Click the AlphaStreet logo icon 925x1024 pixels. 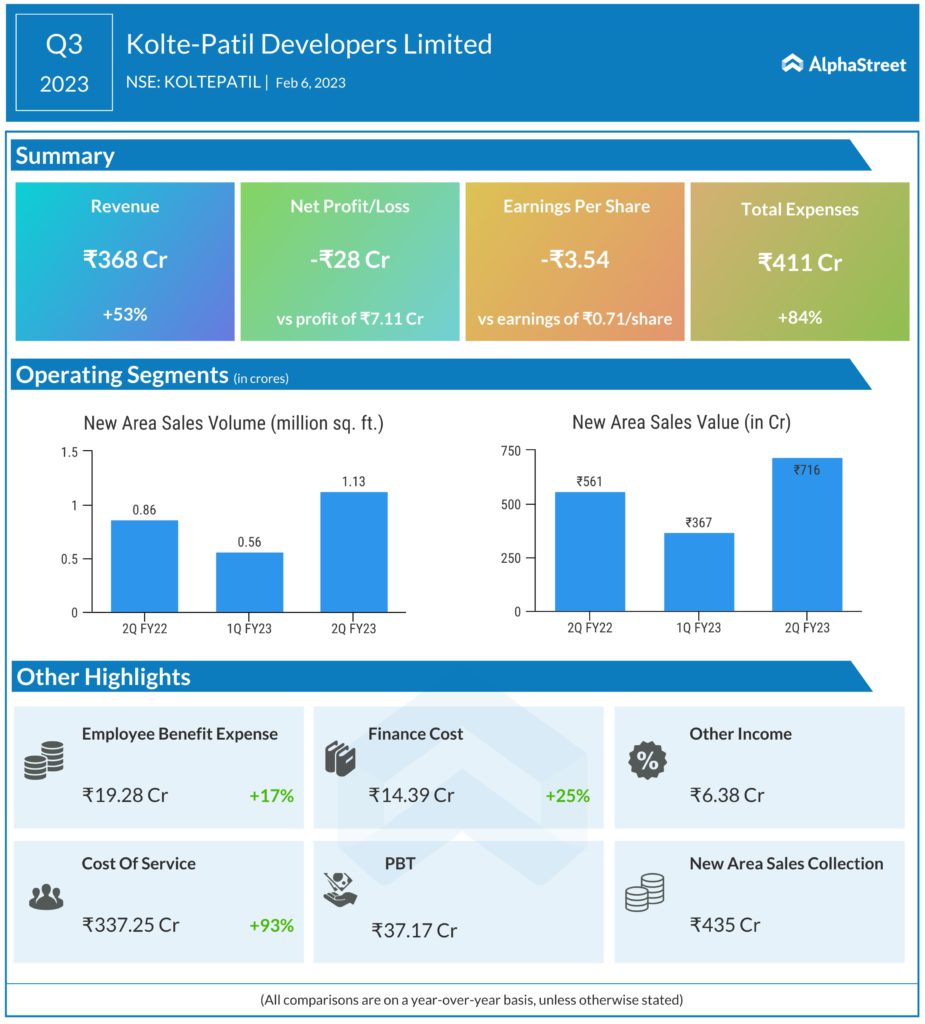click(x=792, y=64)
